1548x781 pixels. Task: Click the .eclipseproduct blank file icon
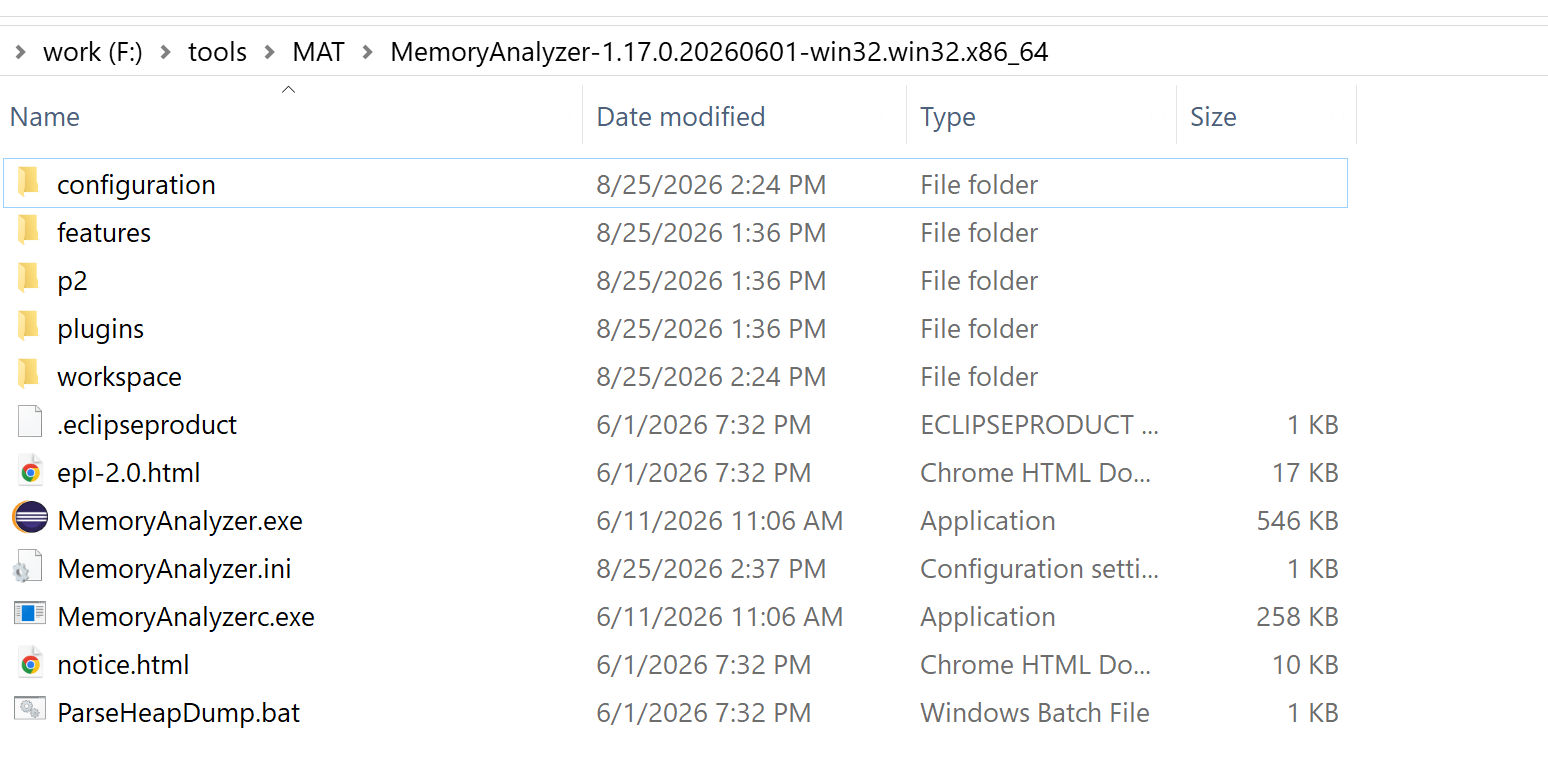point(30,424)
